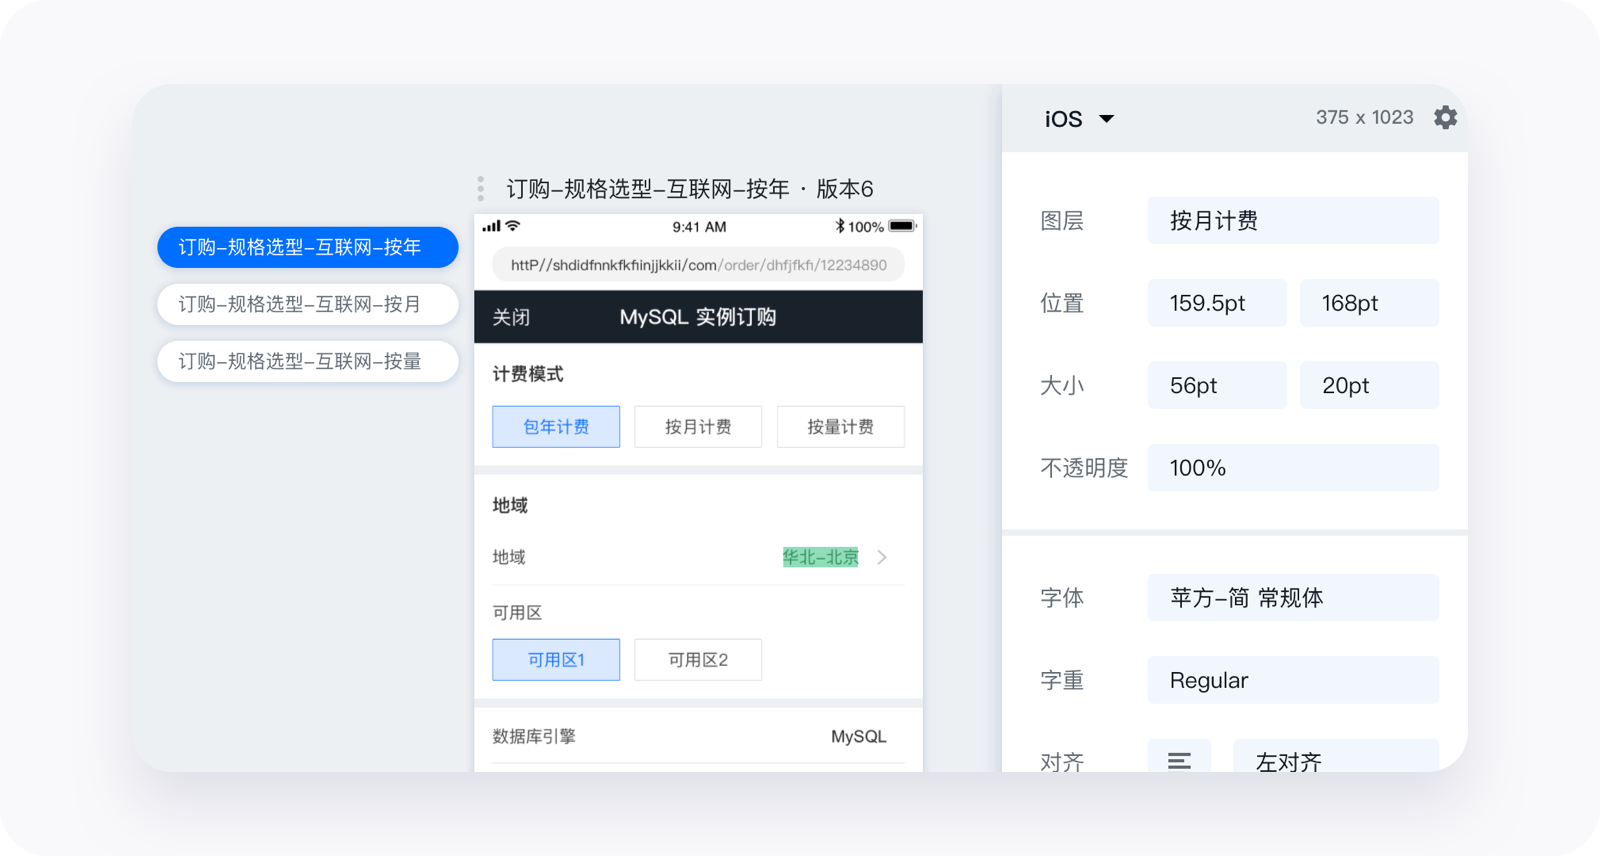Click the Bluetooth icon in phone status bar

[x=840, y=226]
